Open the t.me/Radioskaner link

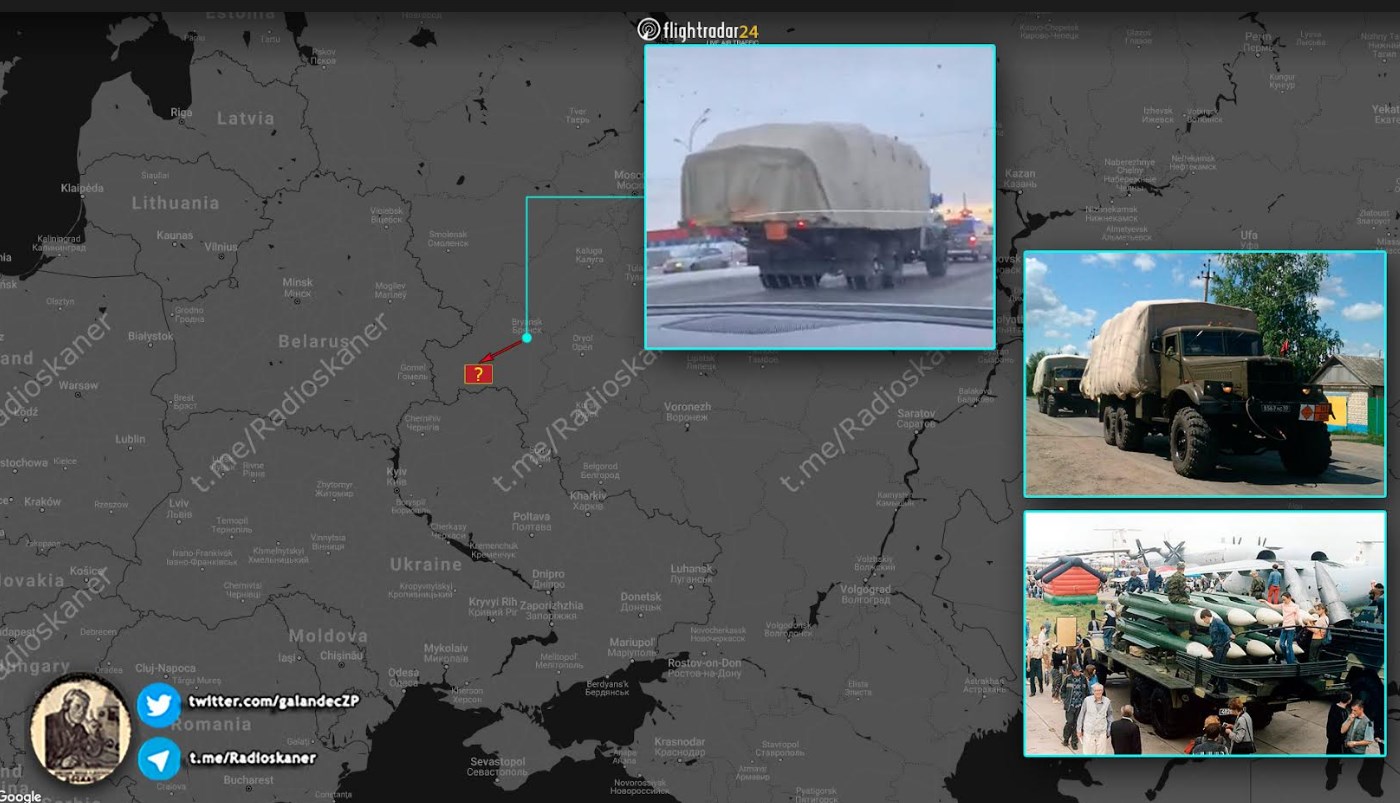click(252, 758)
